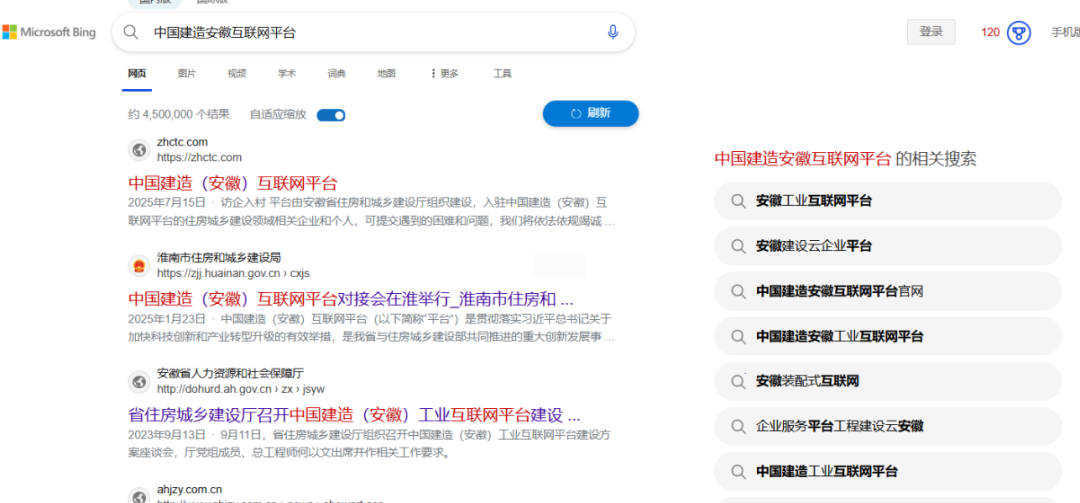This screenshot has height=503, width=1080.
Task: Click the 安徽省人力资源和社会保障厅 globe favicon
Action: (x=139, y=381)
